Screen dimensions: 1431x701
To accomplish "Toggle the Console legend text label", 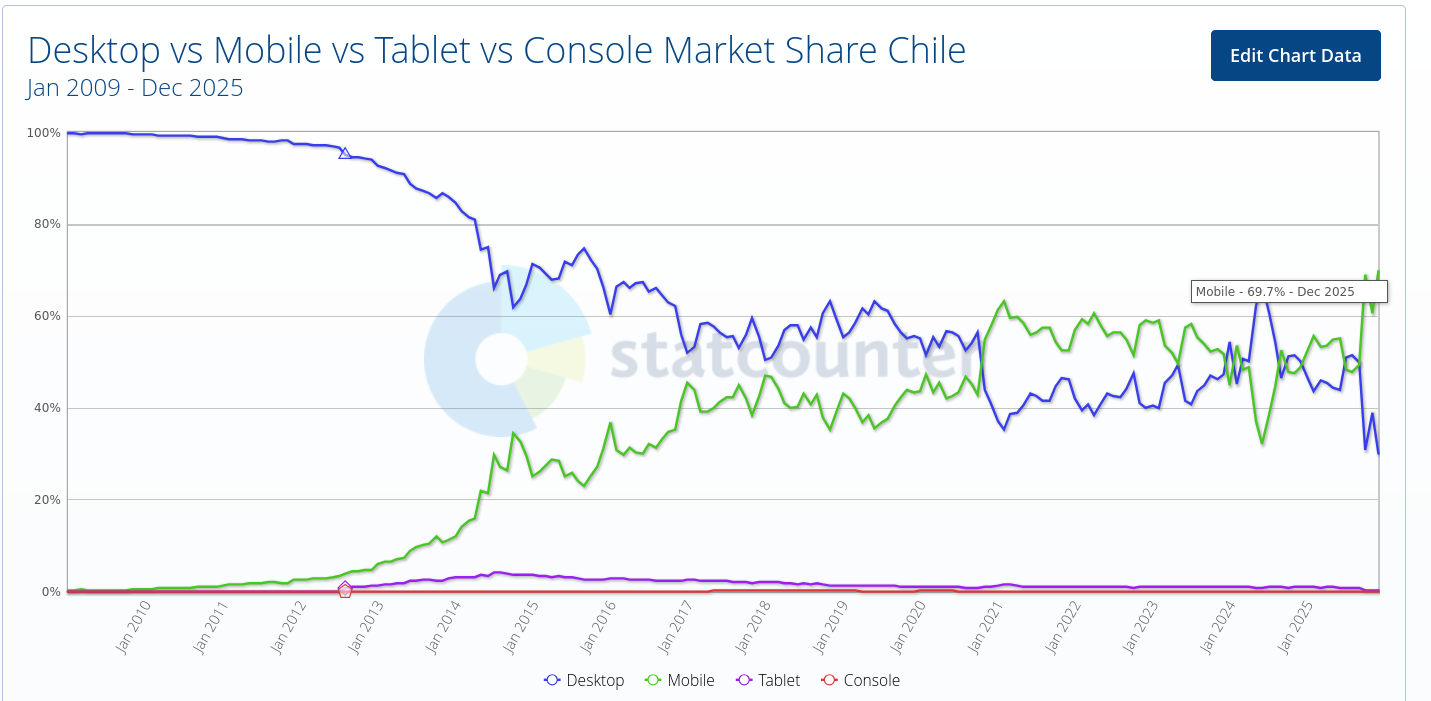I will pos(872,680).
